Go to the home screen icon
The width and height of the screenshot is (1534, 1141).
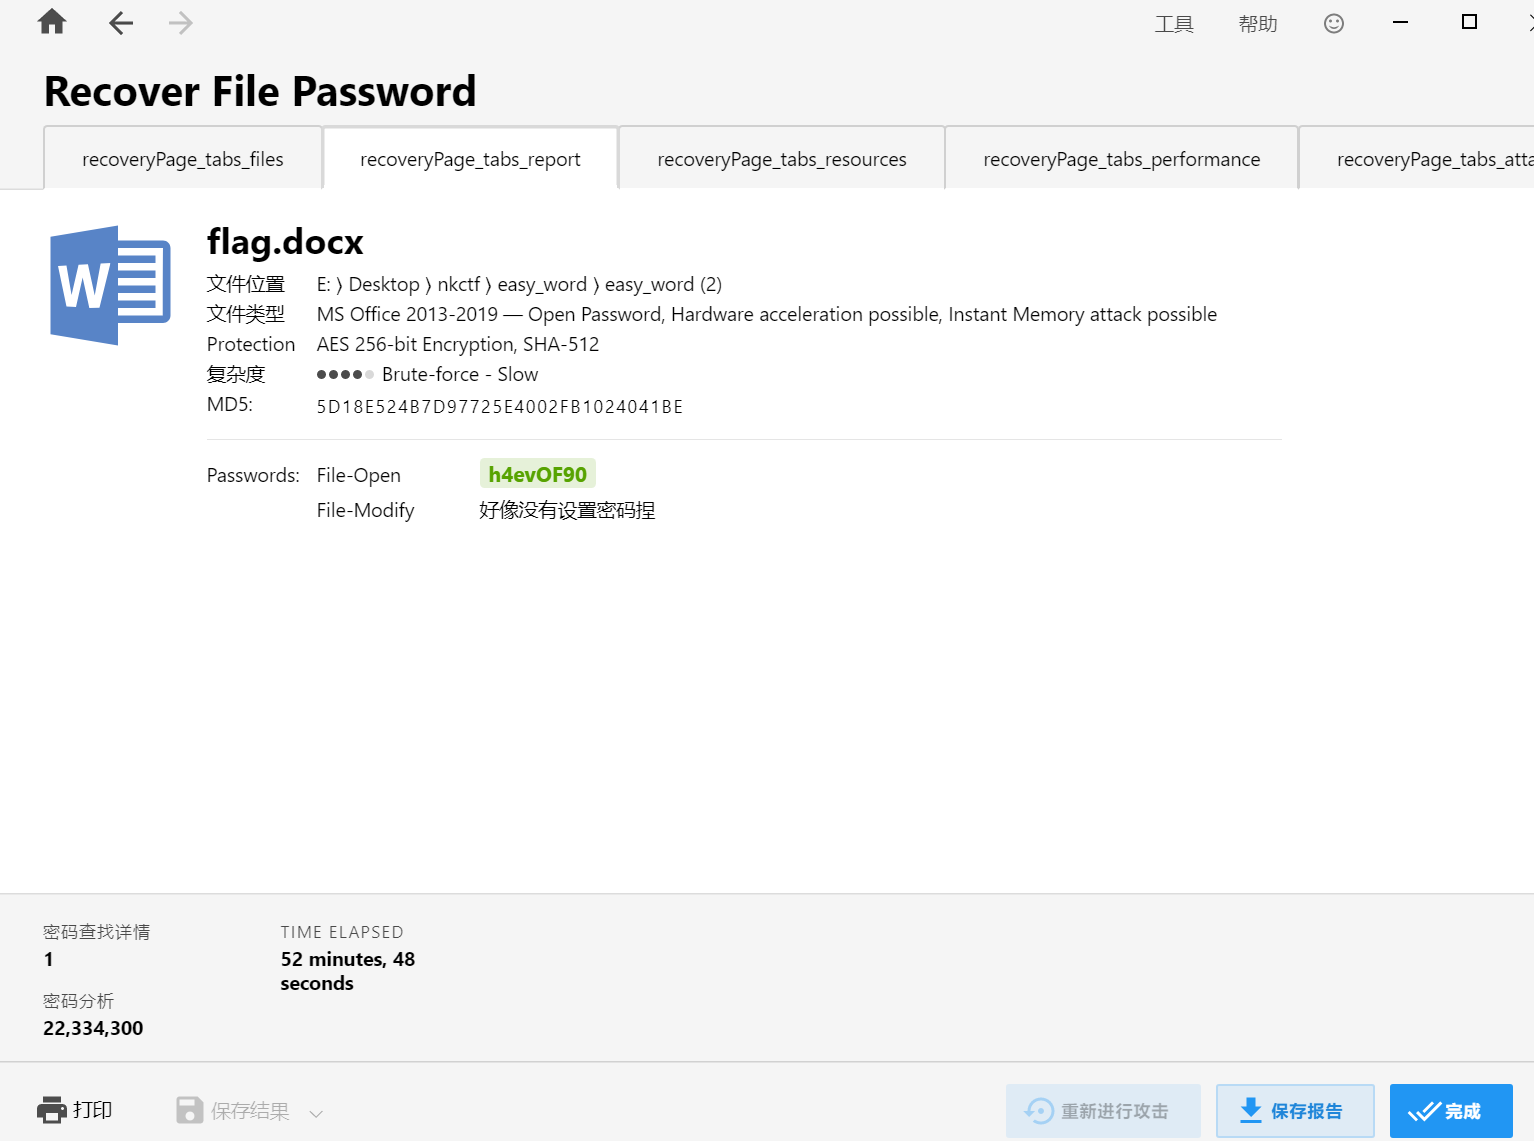pyautogui.click(x=52, y=22)
